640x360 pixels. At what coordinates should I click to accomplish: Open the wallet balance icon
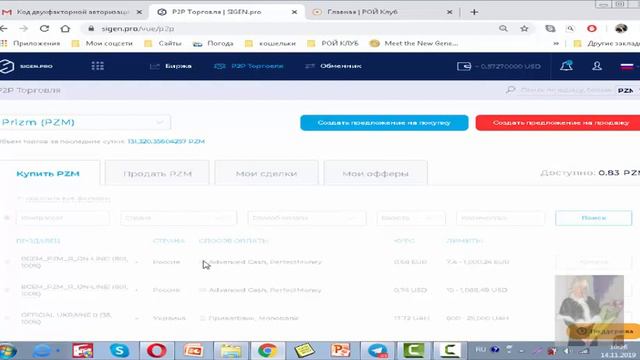pyautogui.click(x=464, y=66)
